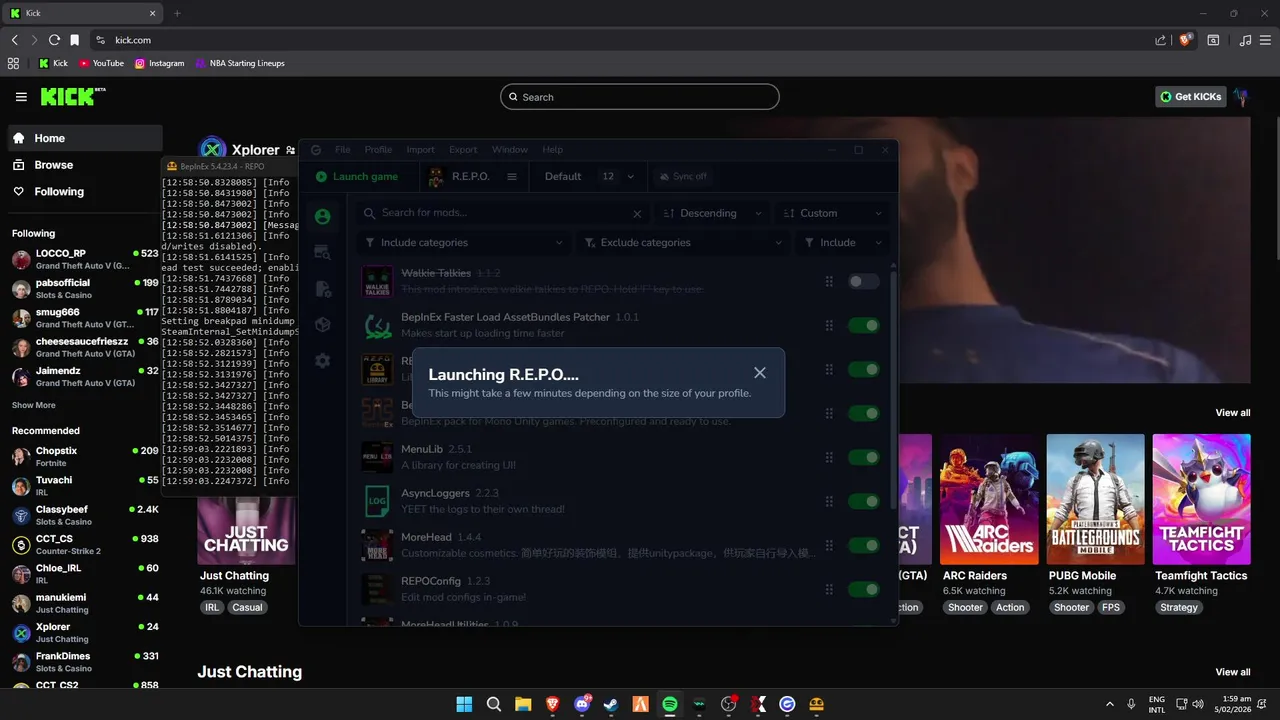Close the Launching R.E.P.O. dialog
This screenshot has height=720, width=1280.
(x=760, y=373)
